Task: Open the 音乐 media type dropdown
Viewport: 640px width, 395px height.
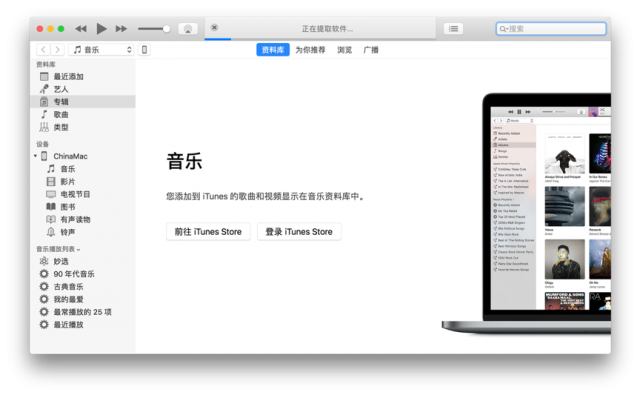Action: coord(101,50)
